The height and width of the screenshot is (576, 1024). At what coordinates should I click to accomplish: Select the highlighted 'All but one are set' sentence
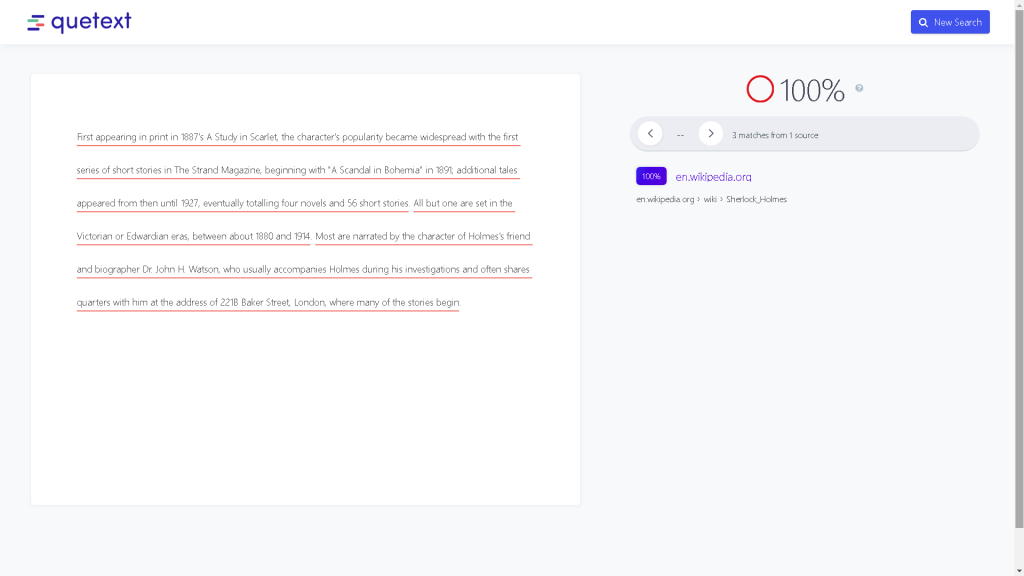click(x=462, y=203)
